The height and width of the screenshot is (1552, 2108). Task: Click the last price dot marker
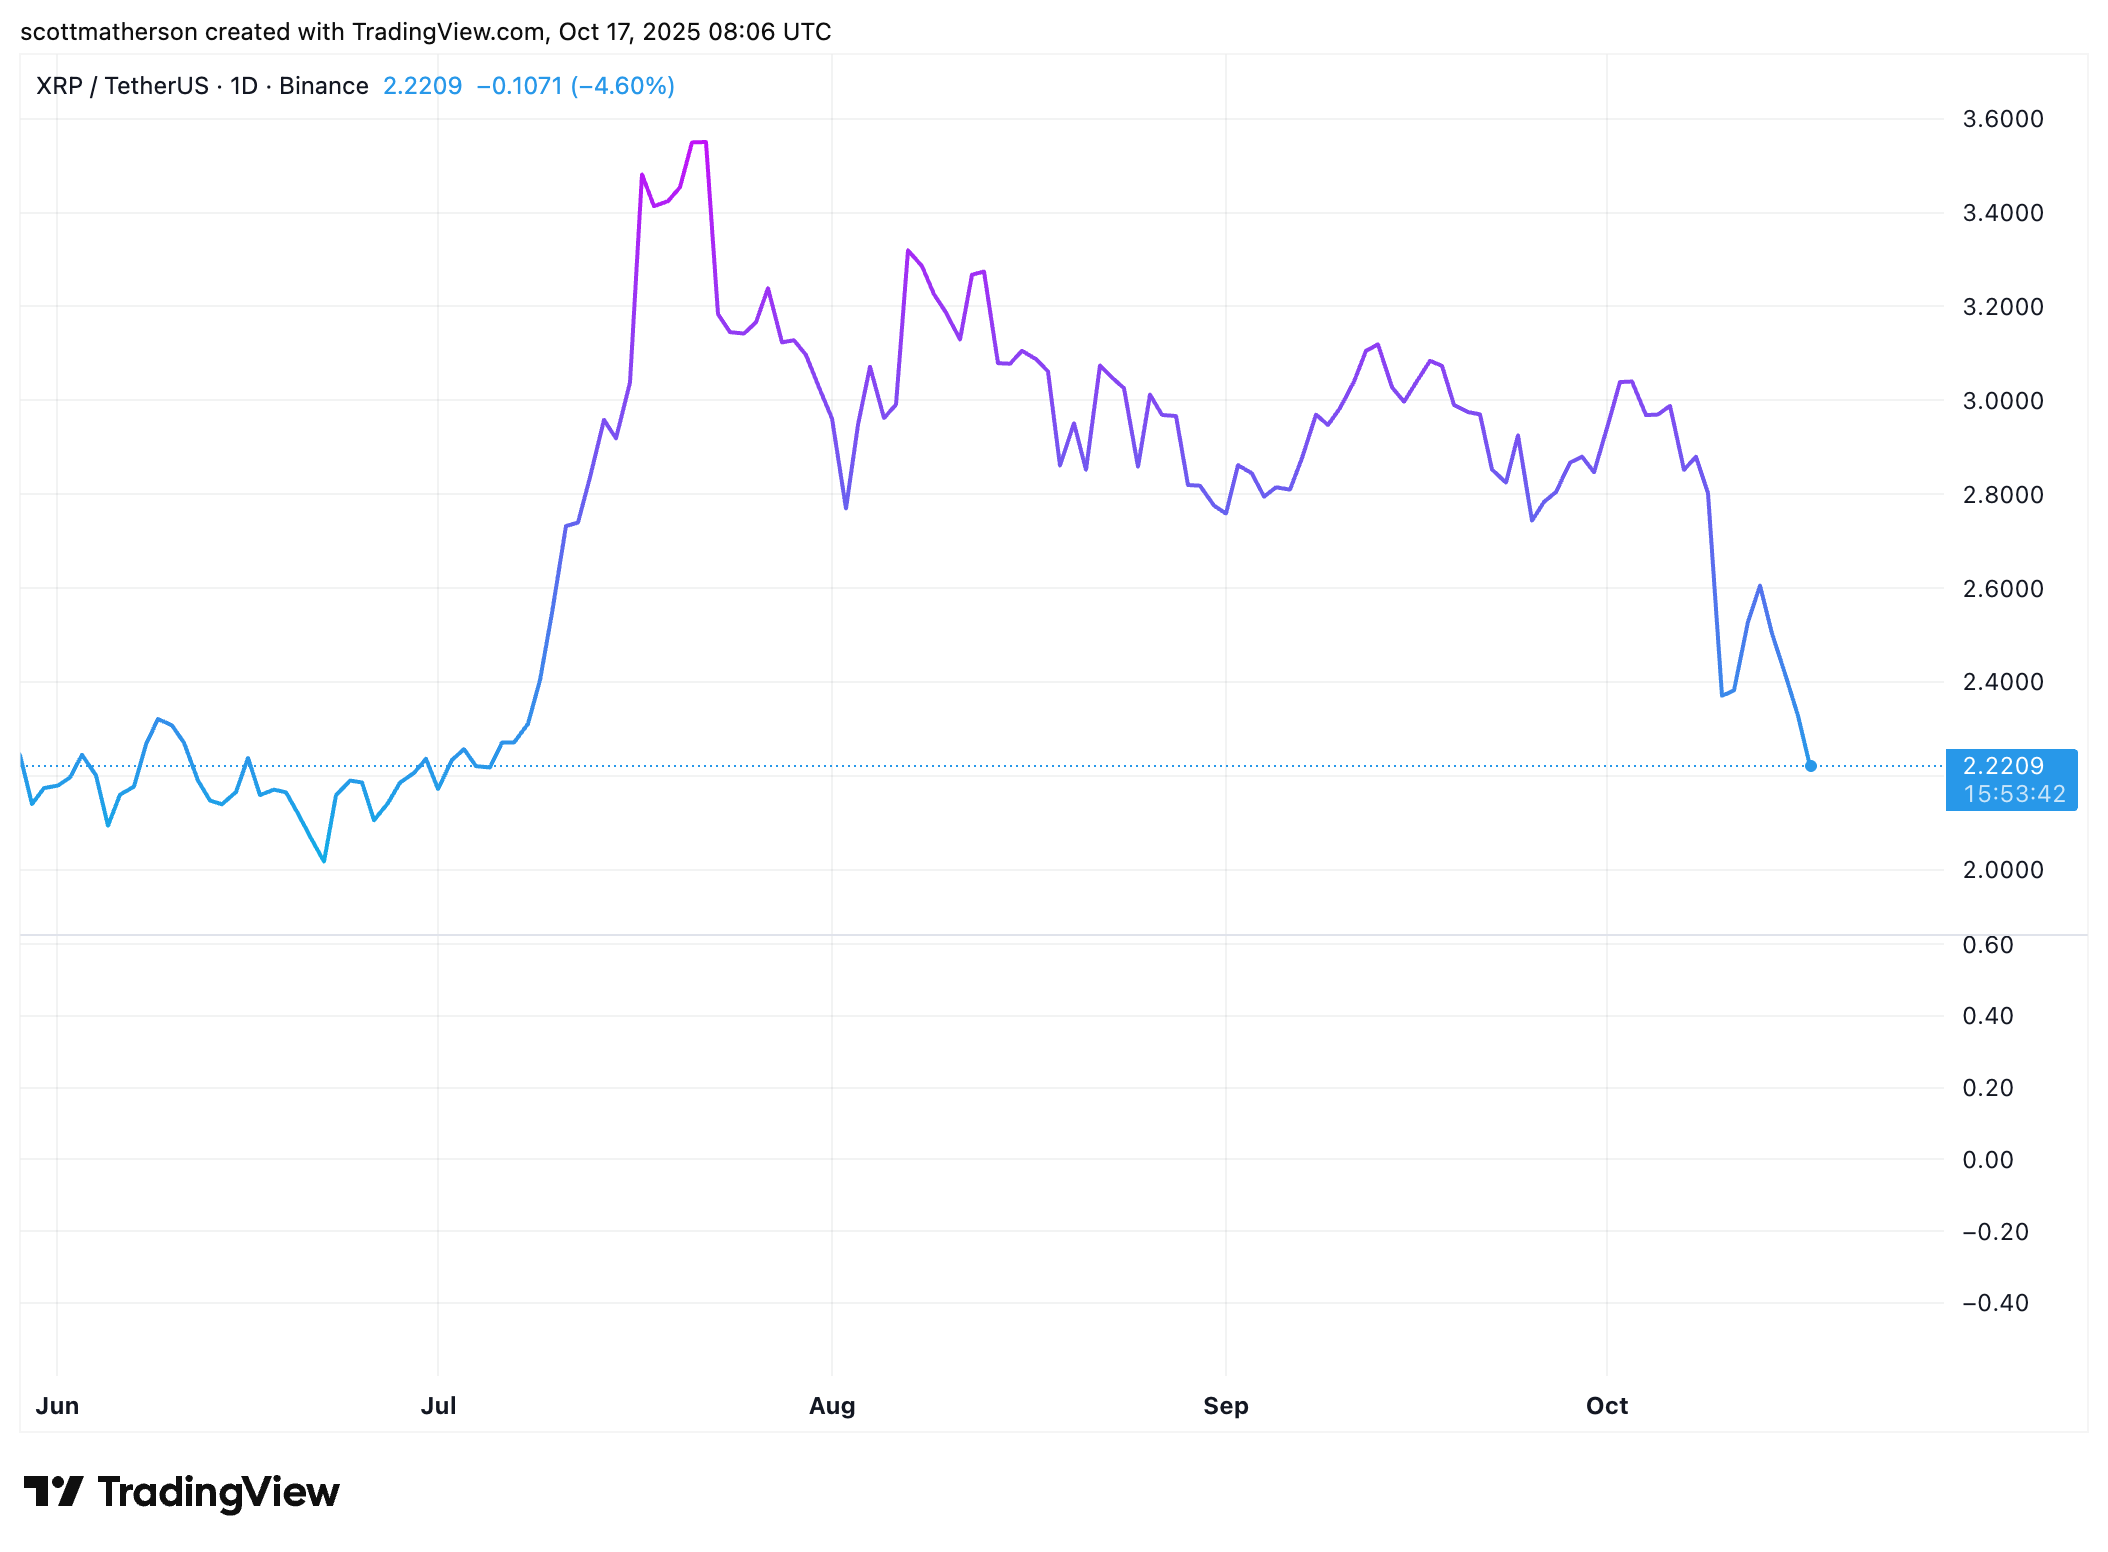coord(1810,766)
